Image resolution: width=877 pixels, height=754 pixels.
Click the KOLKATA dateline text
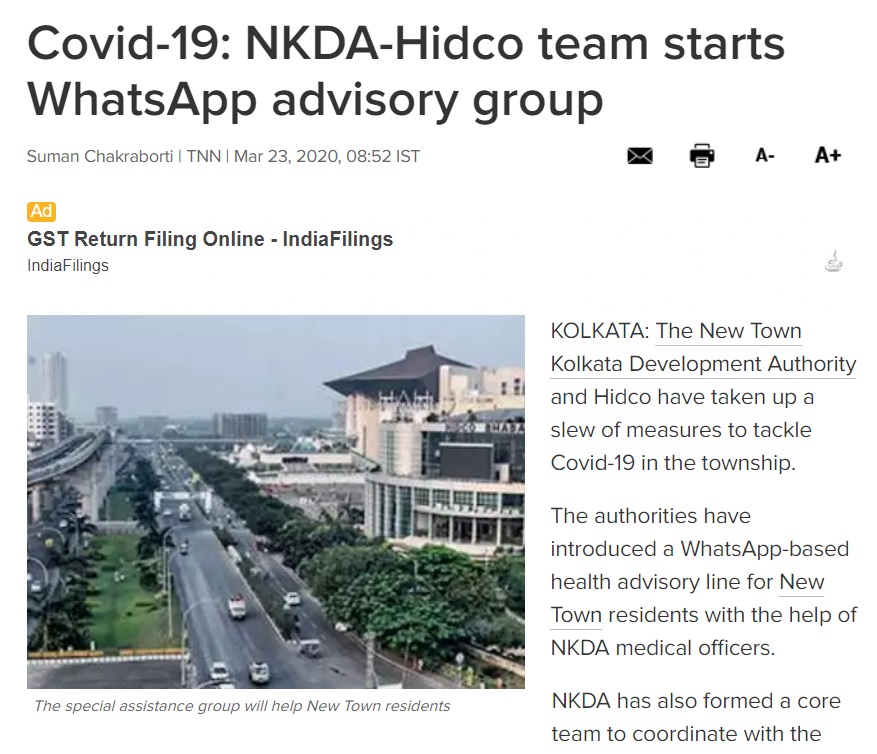point(600,331)
